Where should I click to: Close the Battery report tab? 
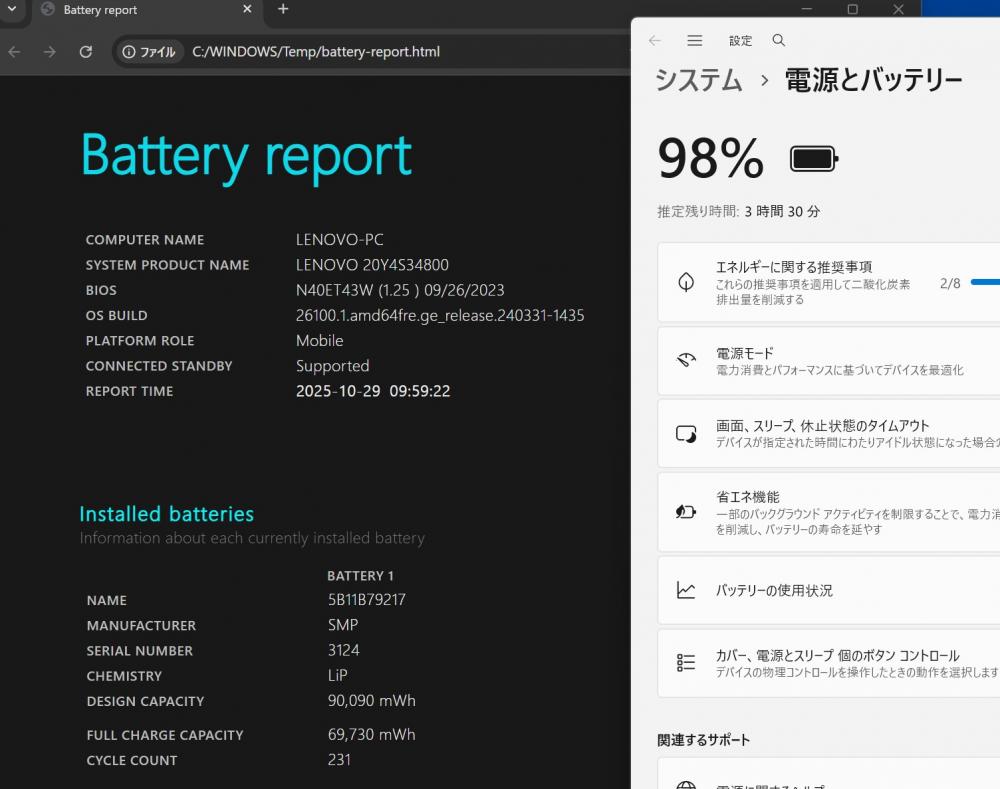247,9
